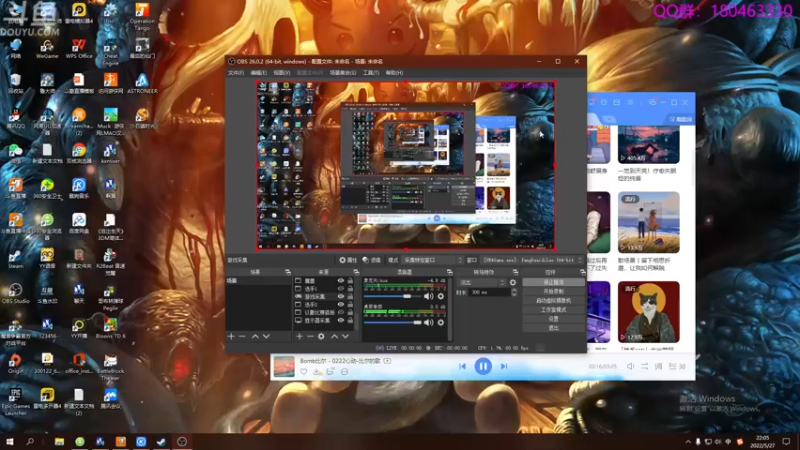800x450 pixels.
Task: Open Settings from OBS controls panel
Action: click(x=554, y=319)
